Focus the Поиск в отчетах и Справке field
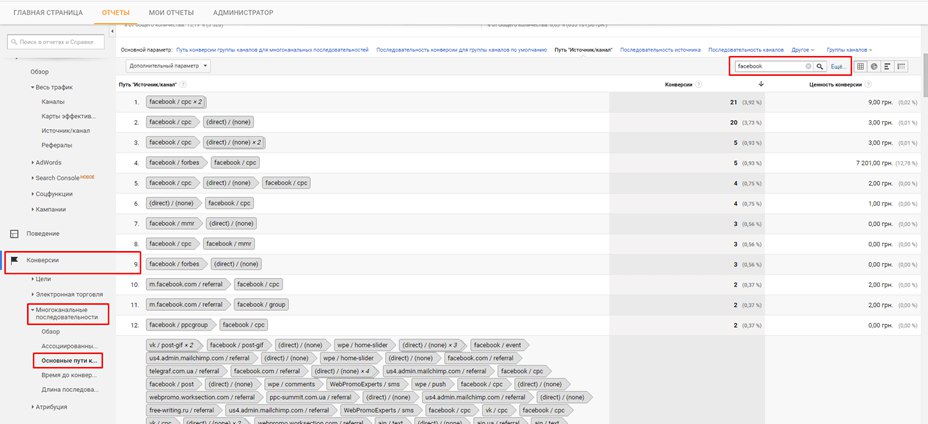928x424 pixels. (56, 42)
